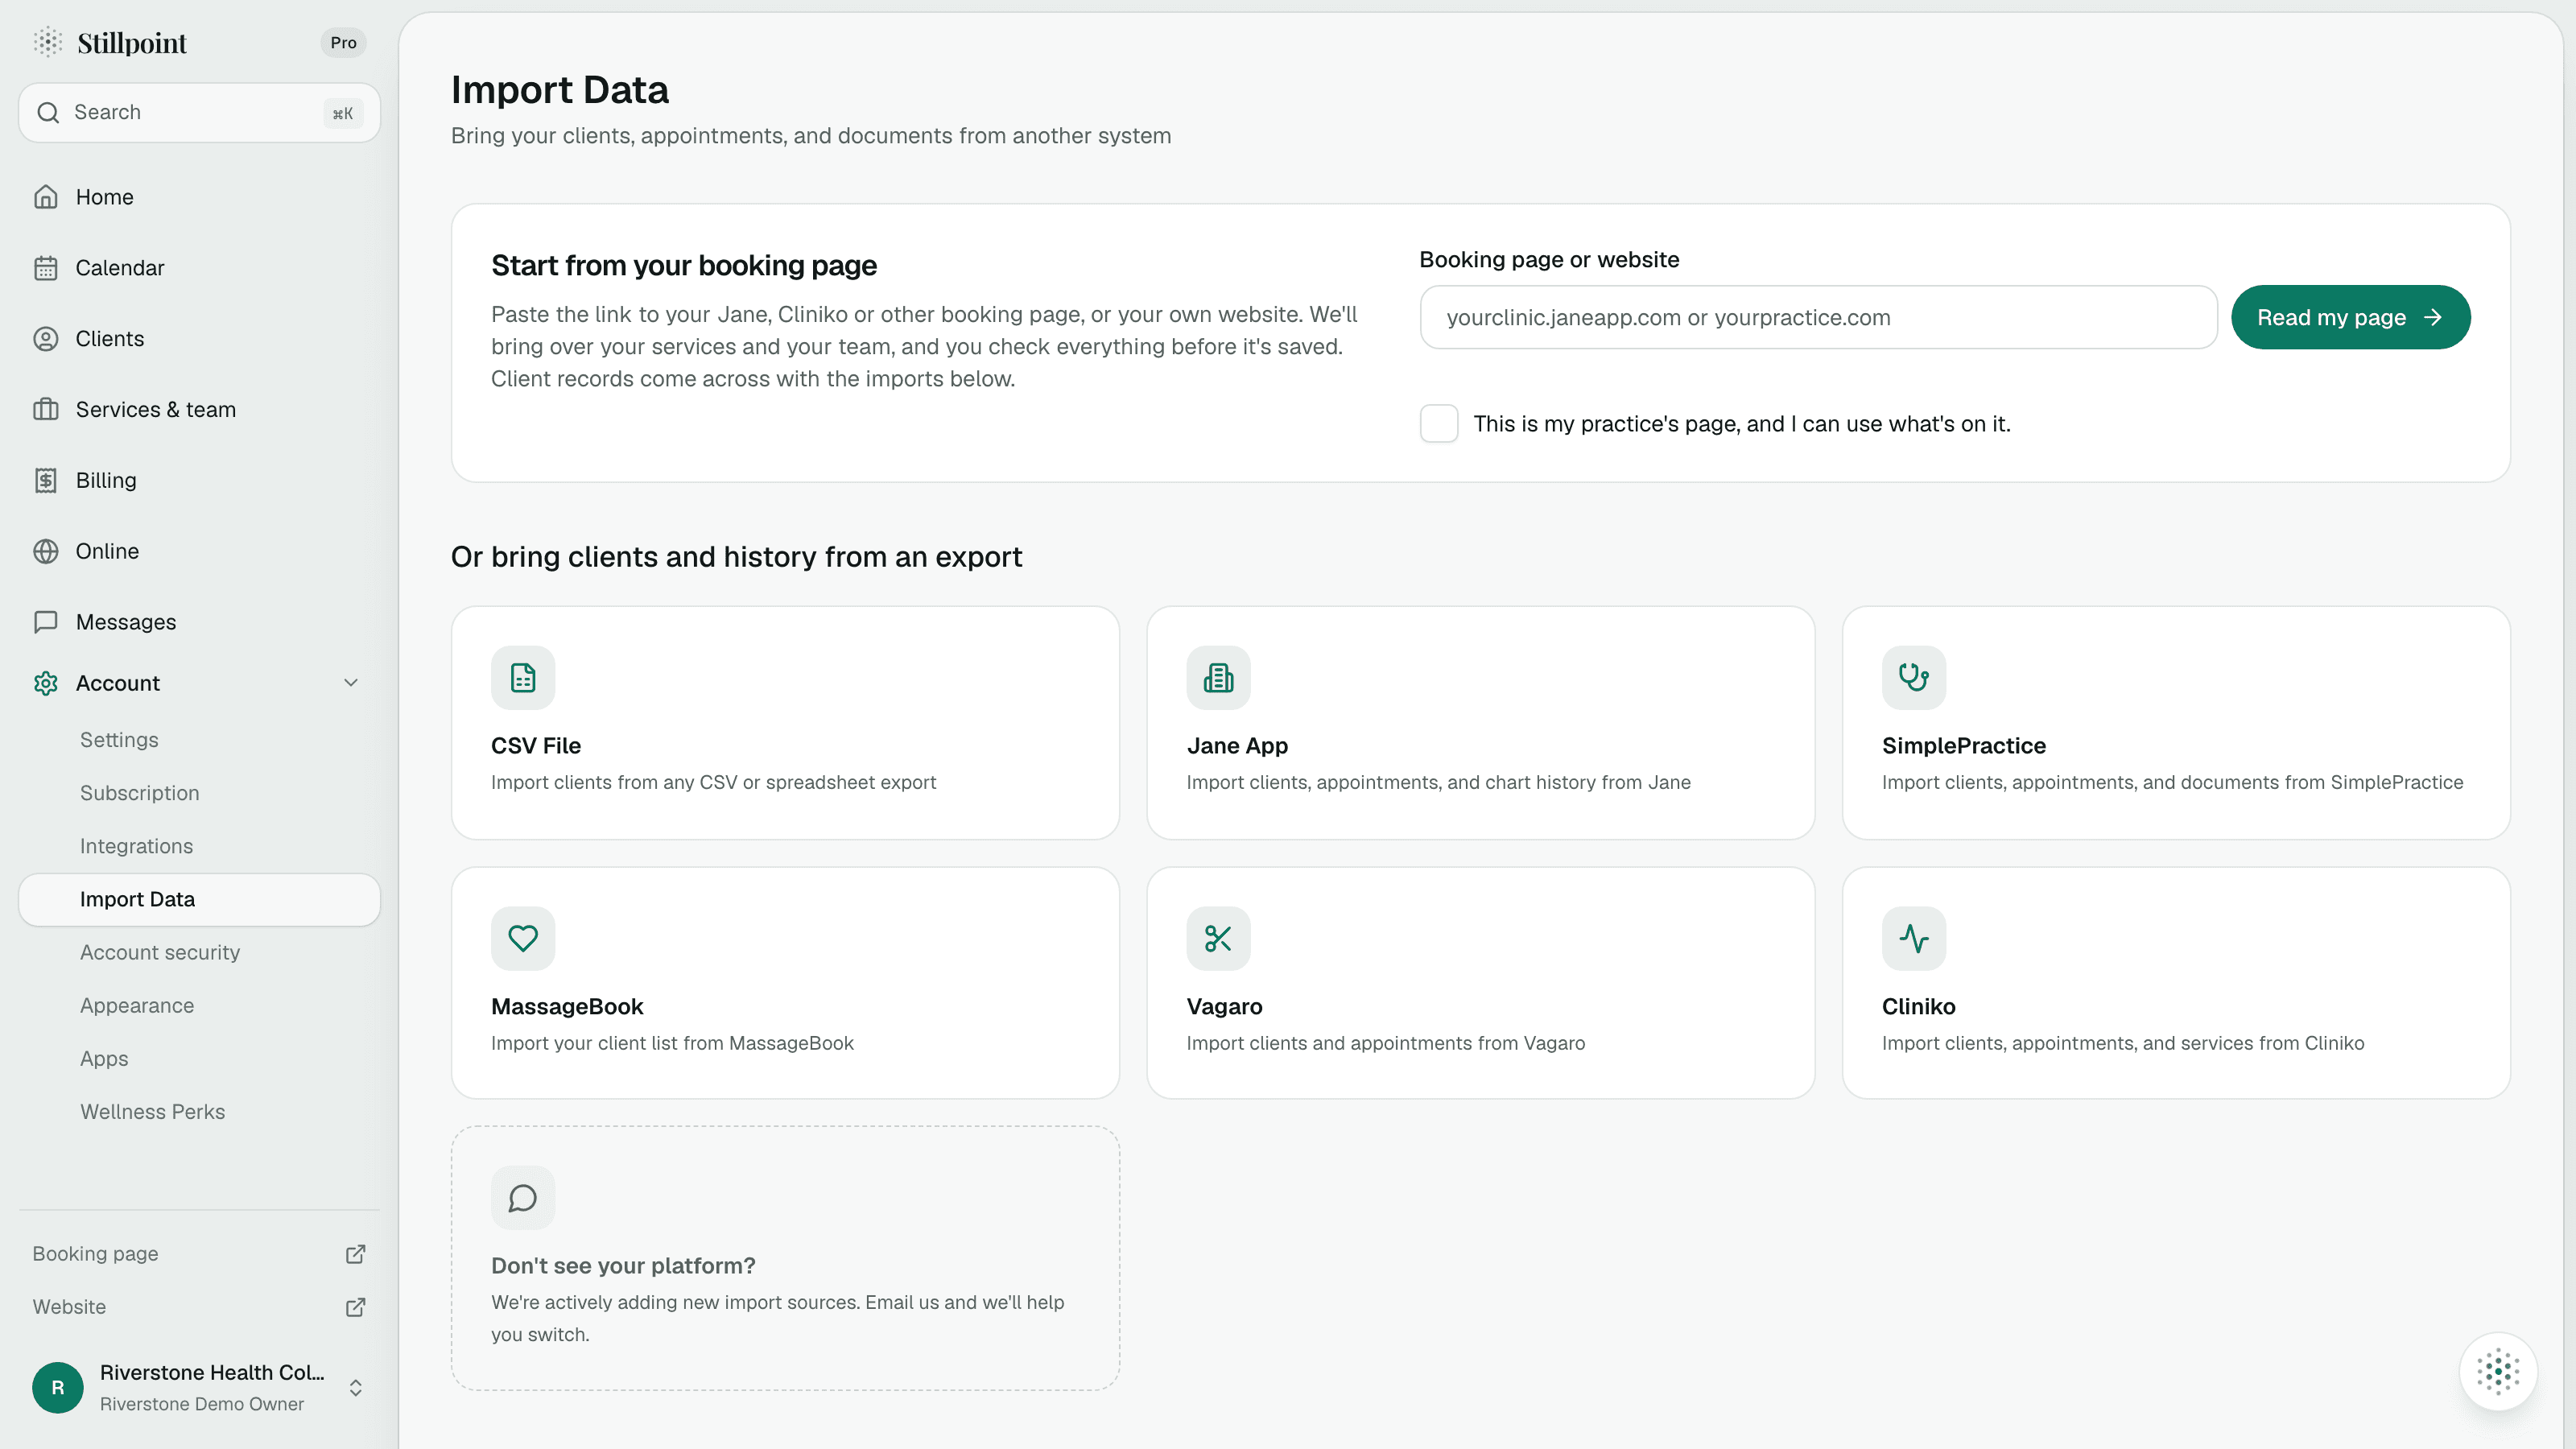Click the 'Don't see your platform?' heading
The height and width of the screenshot is (1449, 2576).
(623, 1266)
